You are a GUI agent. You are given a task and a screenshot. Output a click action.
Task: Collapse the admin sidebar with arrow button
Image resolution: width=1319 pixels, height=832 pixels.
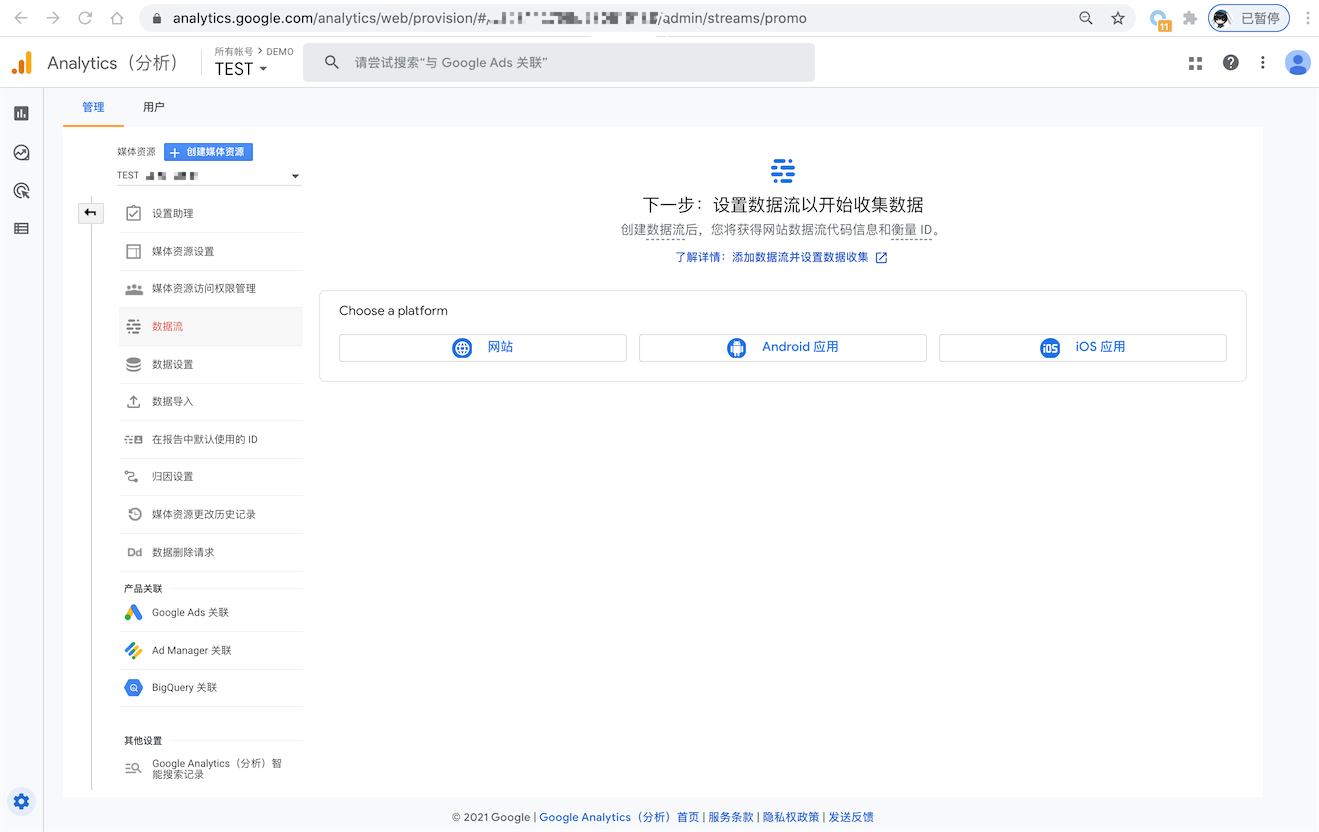point(91,213)
